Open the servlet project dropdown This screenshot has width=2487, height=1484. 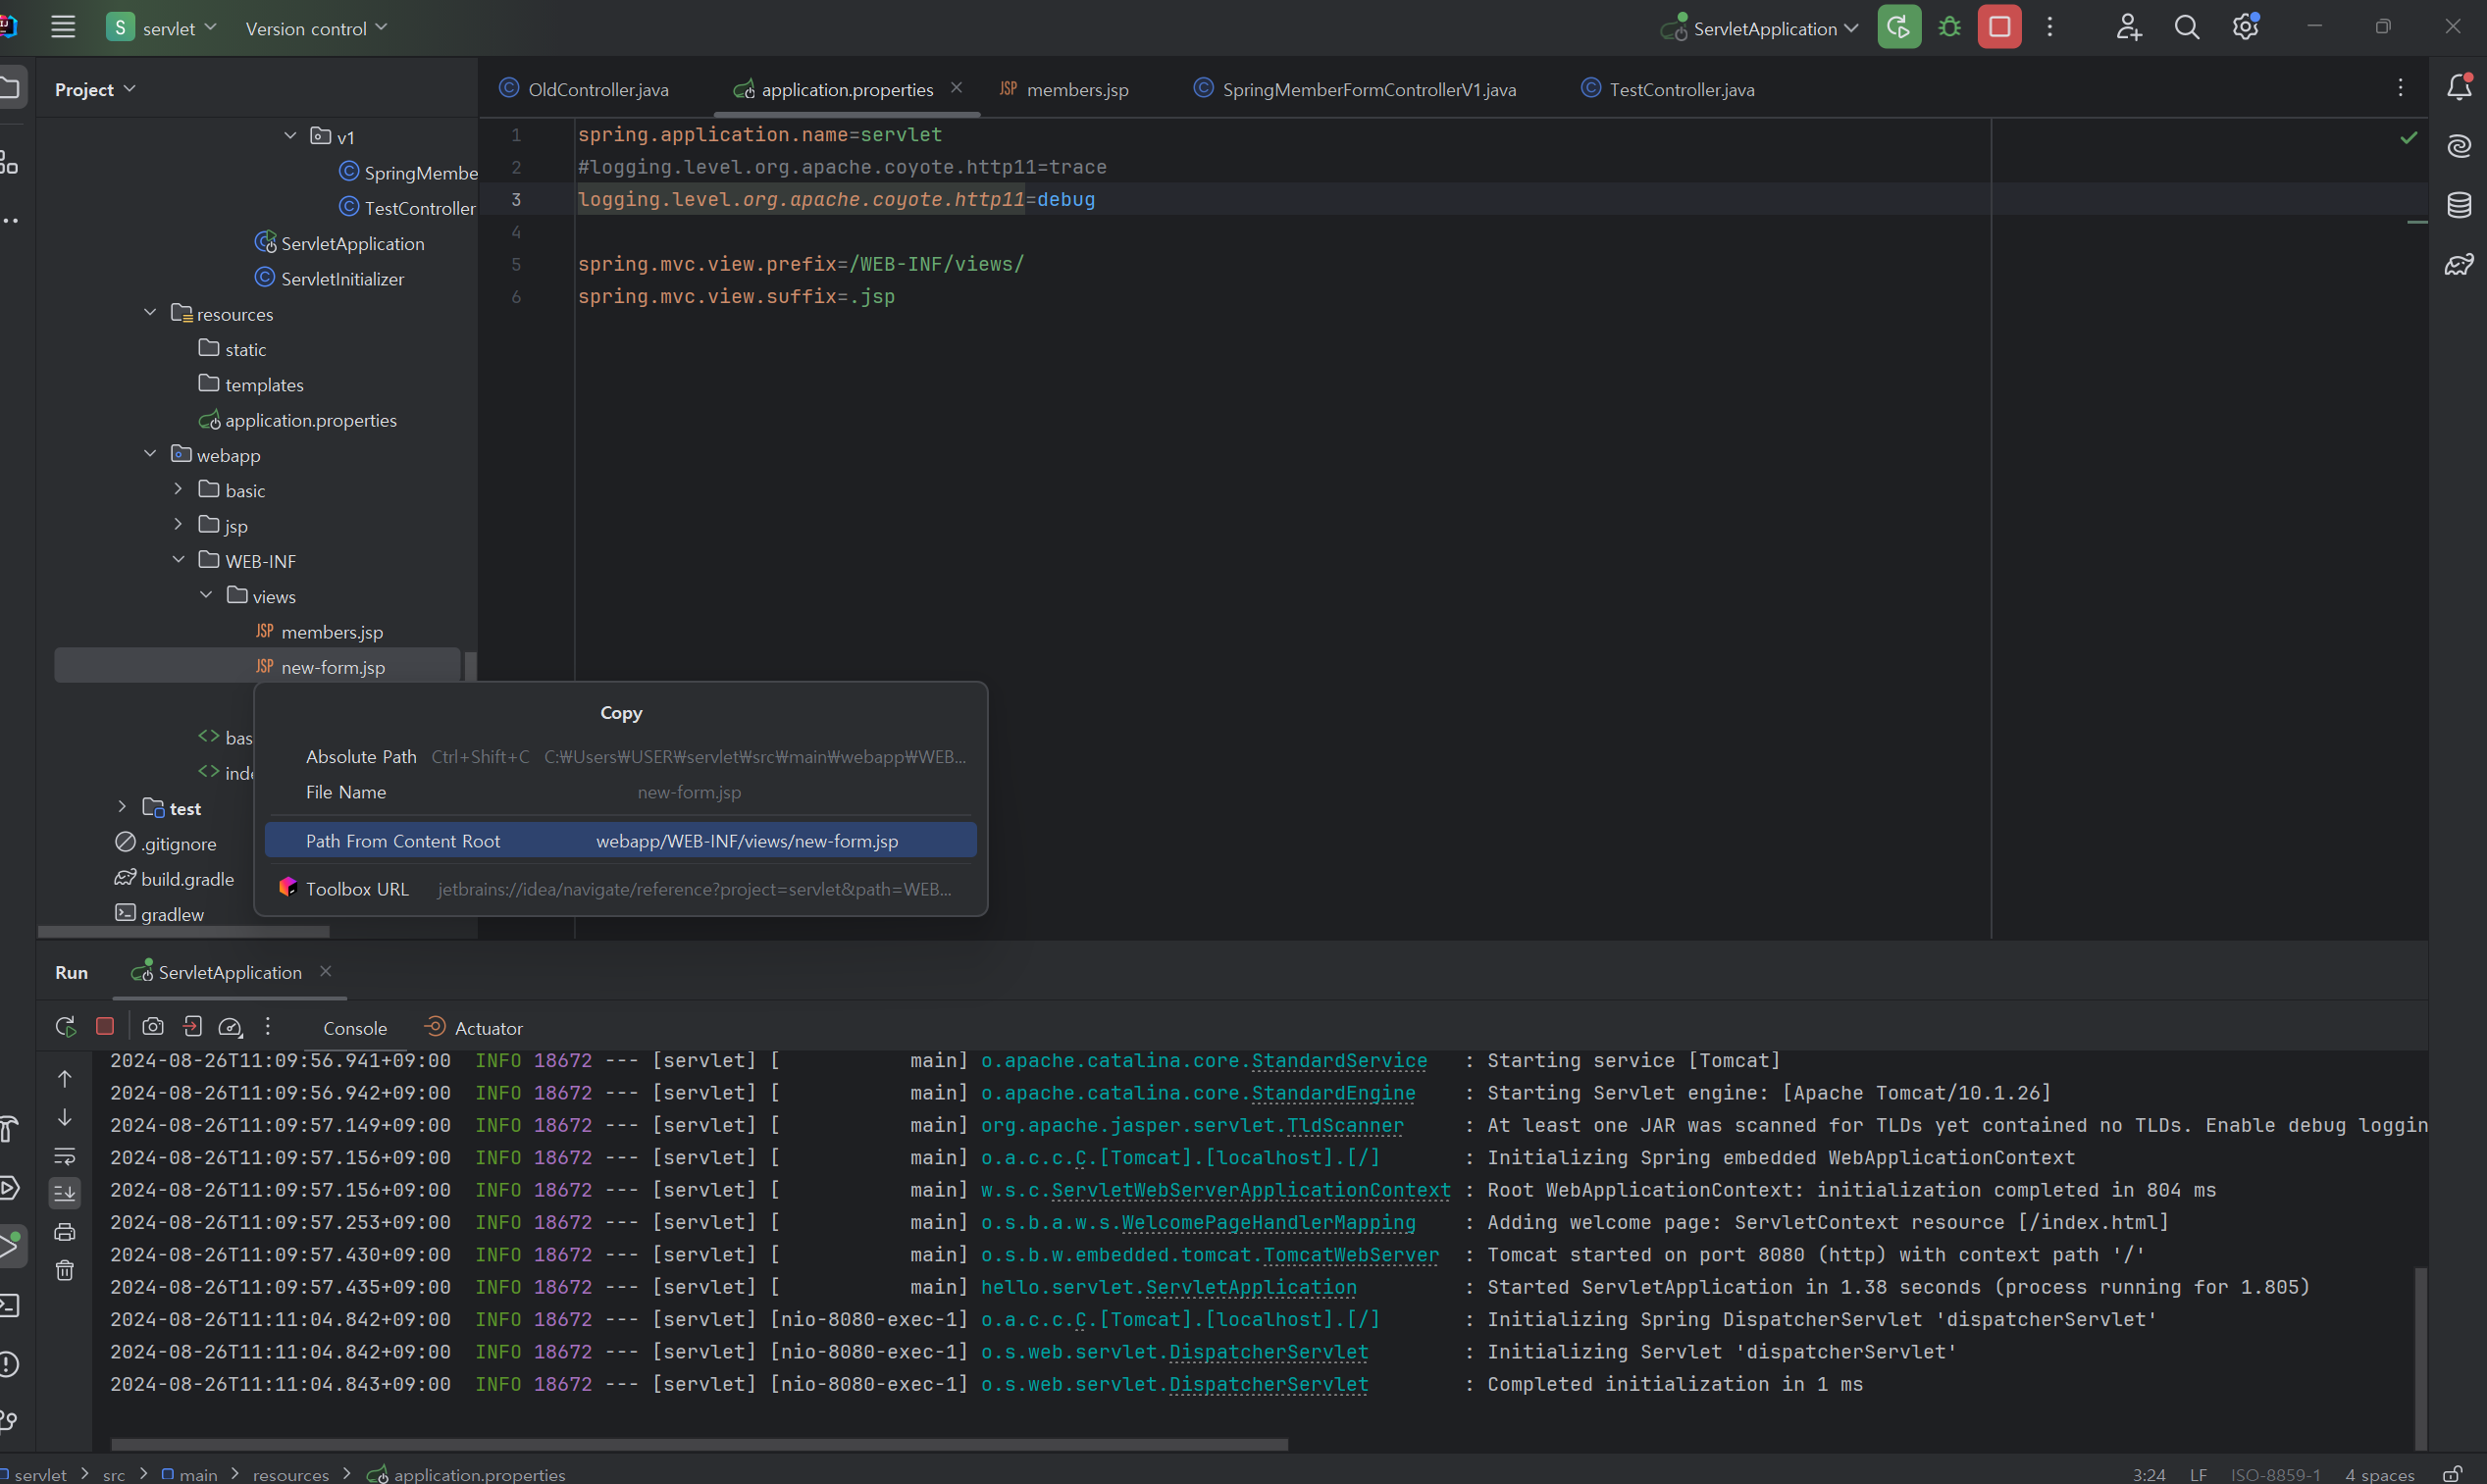[x=161, y=27]
